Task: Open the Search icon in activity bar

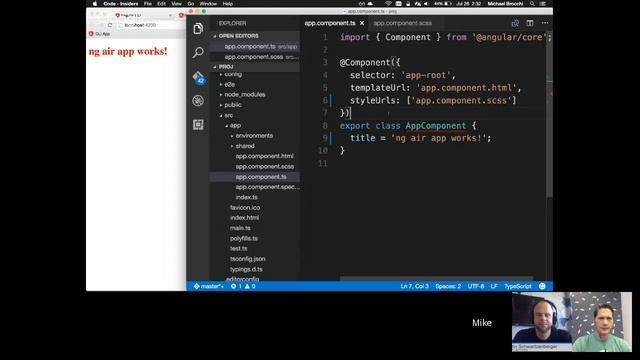Action: point(198,52)
